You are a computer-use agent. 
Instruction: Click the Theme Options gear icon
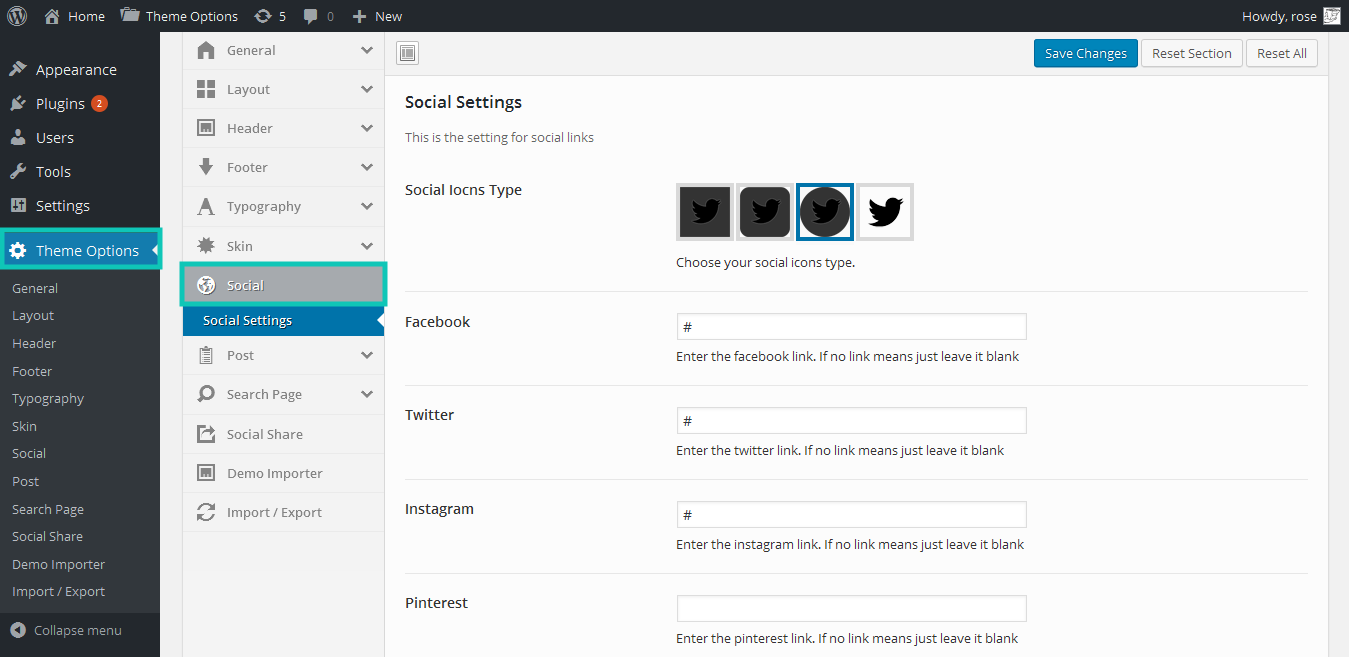coord(18,250)
